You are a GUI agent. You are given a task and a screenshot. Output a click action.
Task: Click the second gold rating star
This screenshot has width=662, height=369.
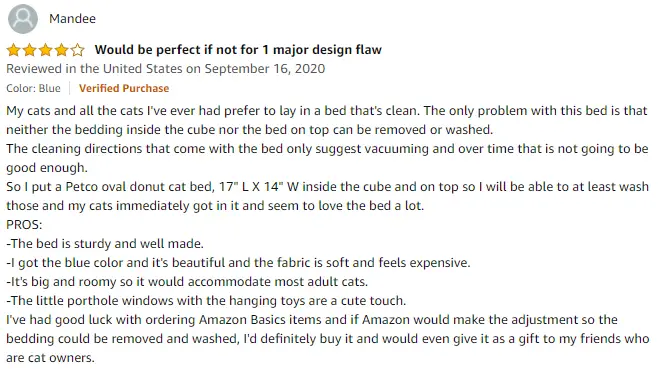click(x=30, y=50)
